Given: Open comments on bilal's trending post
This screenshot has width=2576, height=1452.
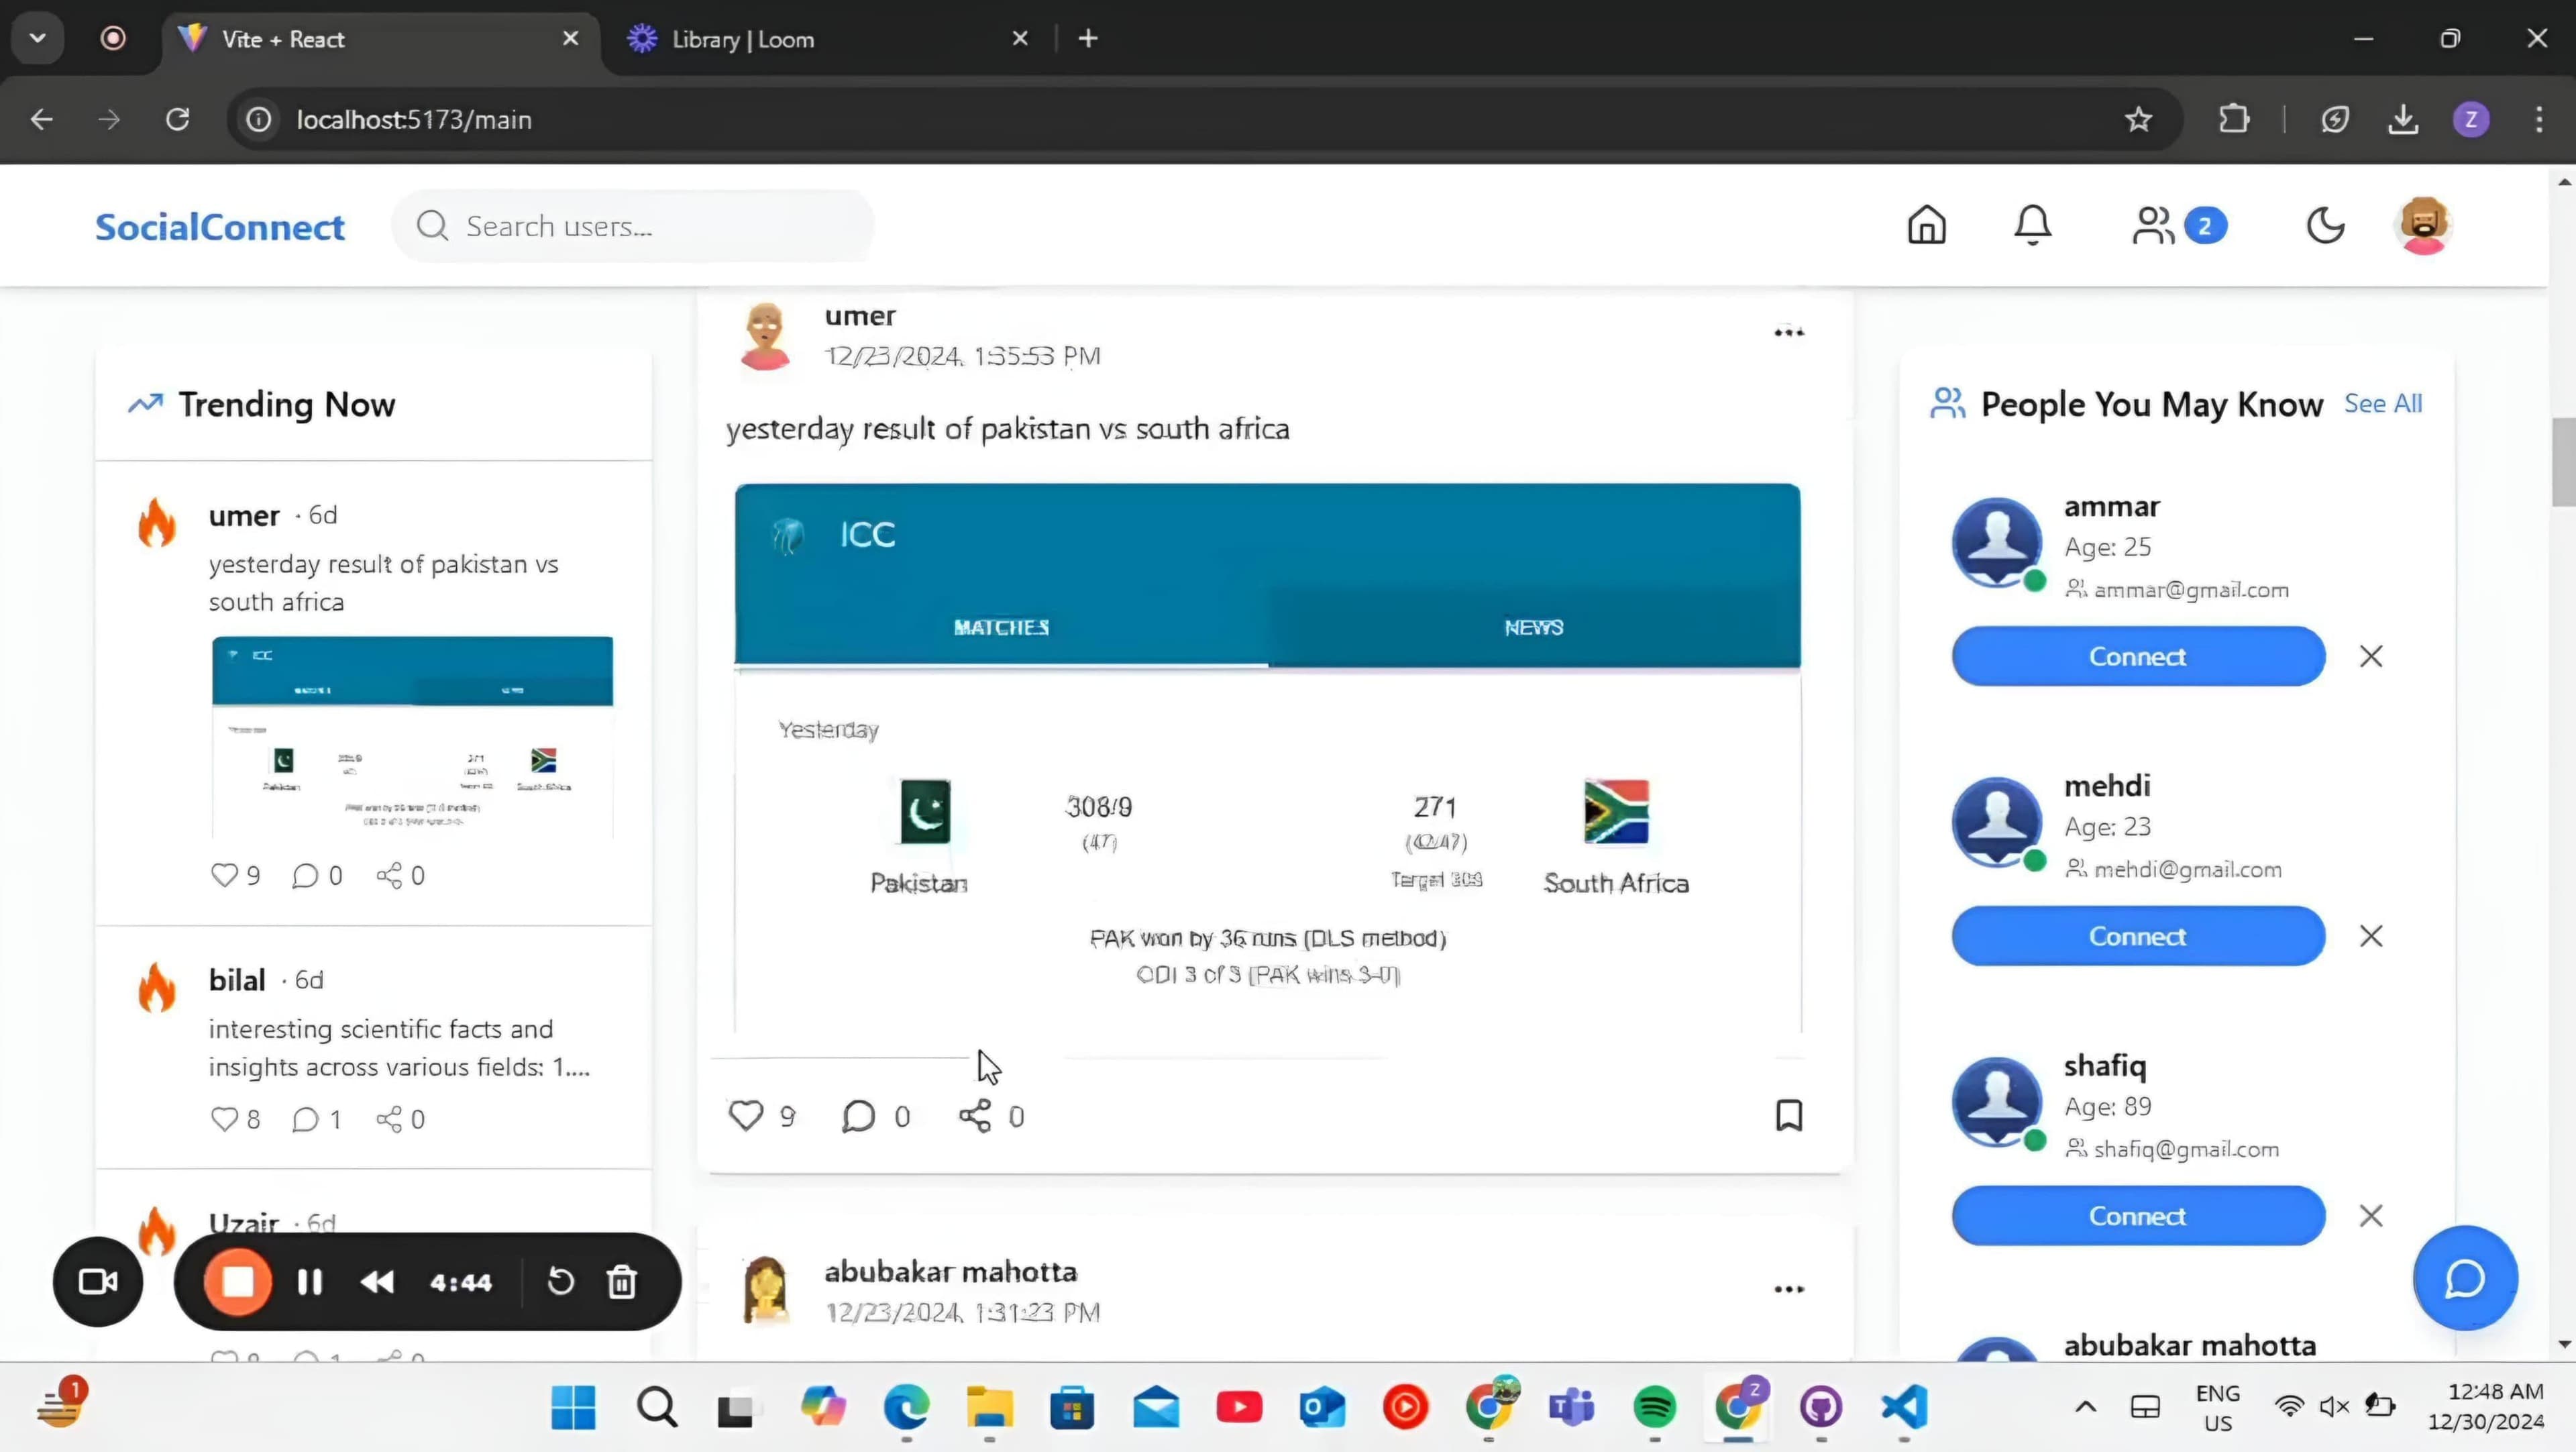Looking at the screenshot, I should click(305, 1119).
